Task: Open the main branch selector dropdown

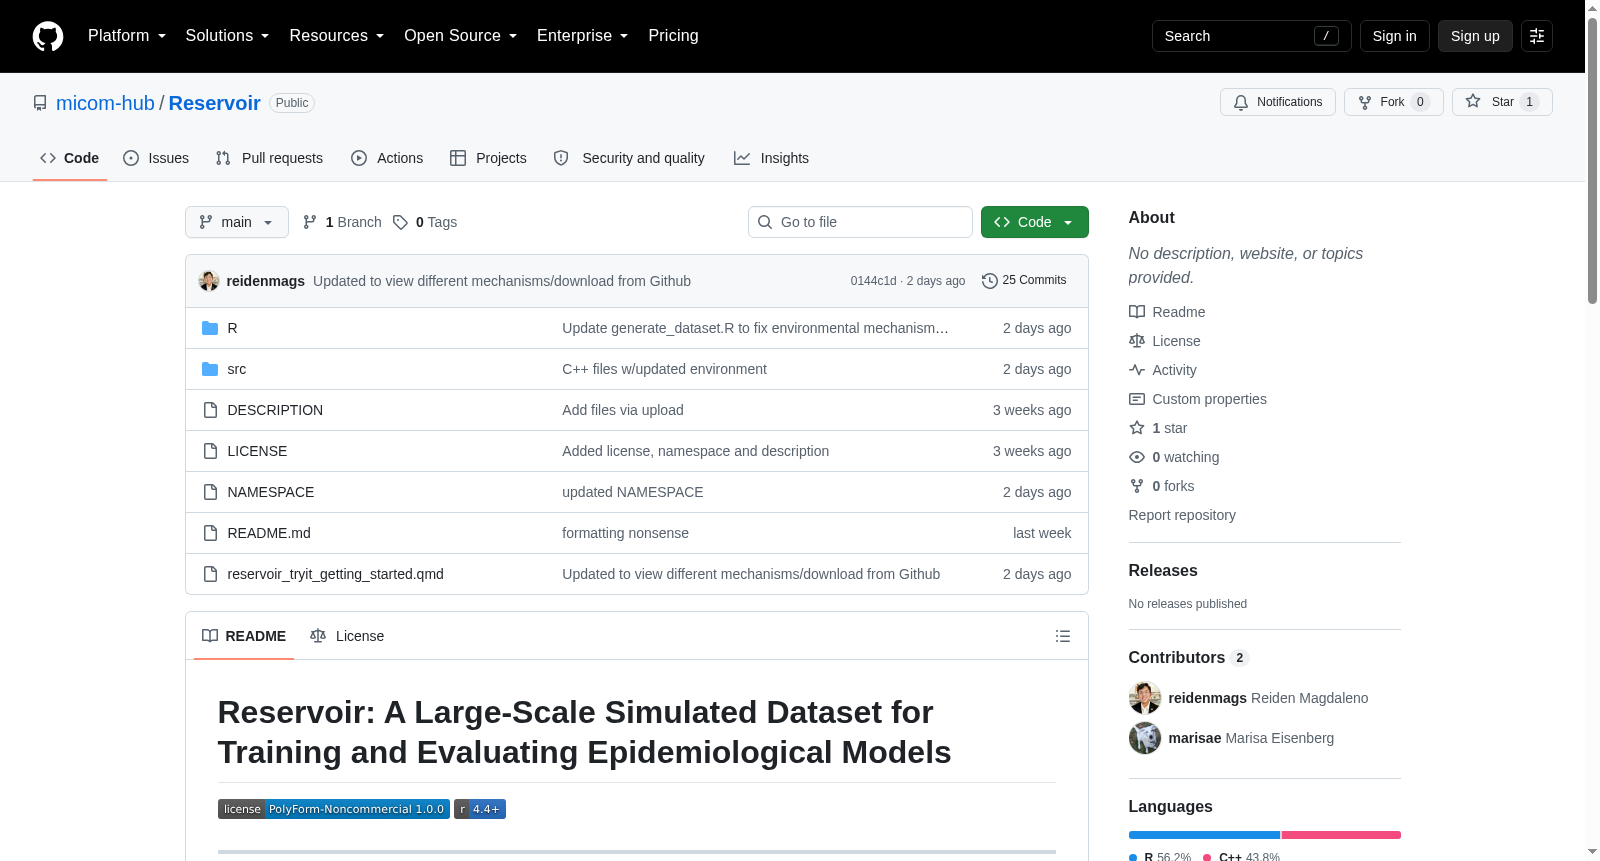Action: click(x=237, y=222)
